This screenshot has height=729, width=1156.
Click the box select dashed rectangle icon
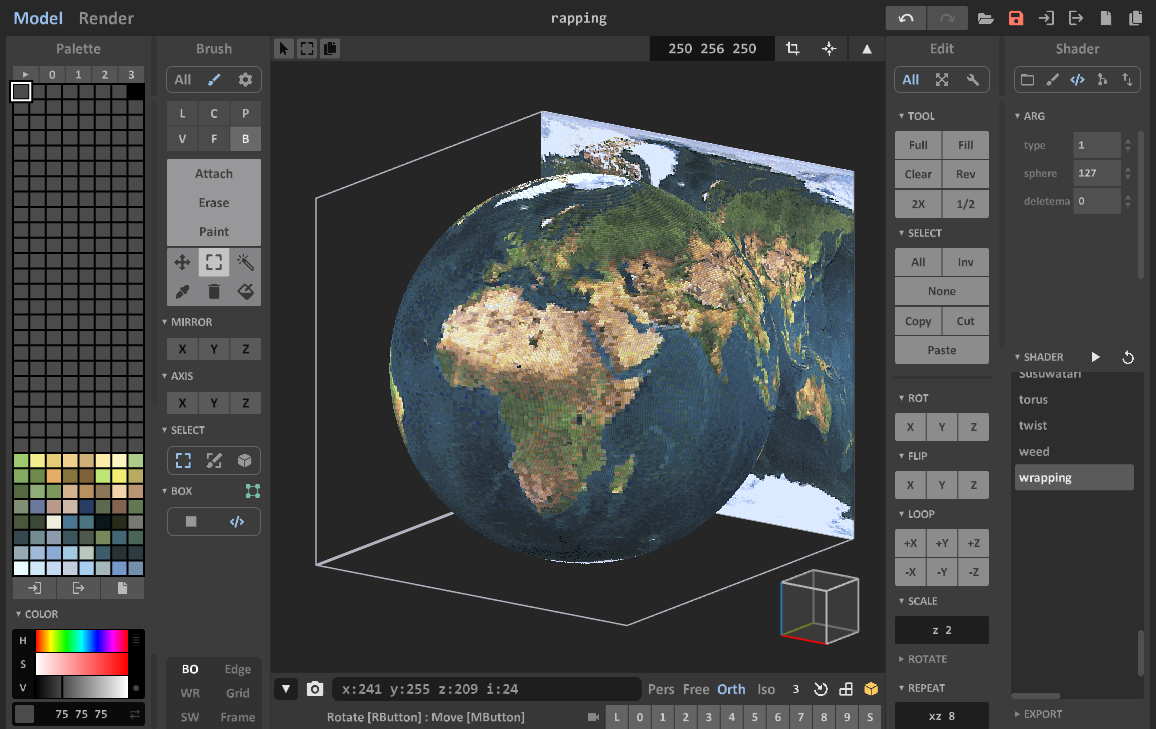coord(183,461)
